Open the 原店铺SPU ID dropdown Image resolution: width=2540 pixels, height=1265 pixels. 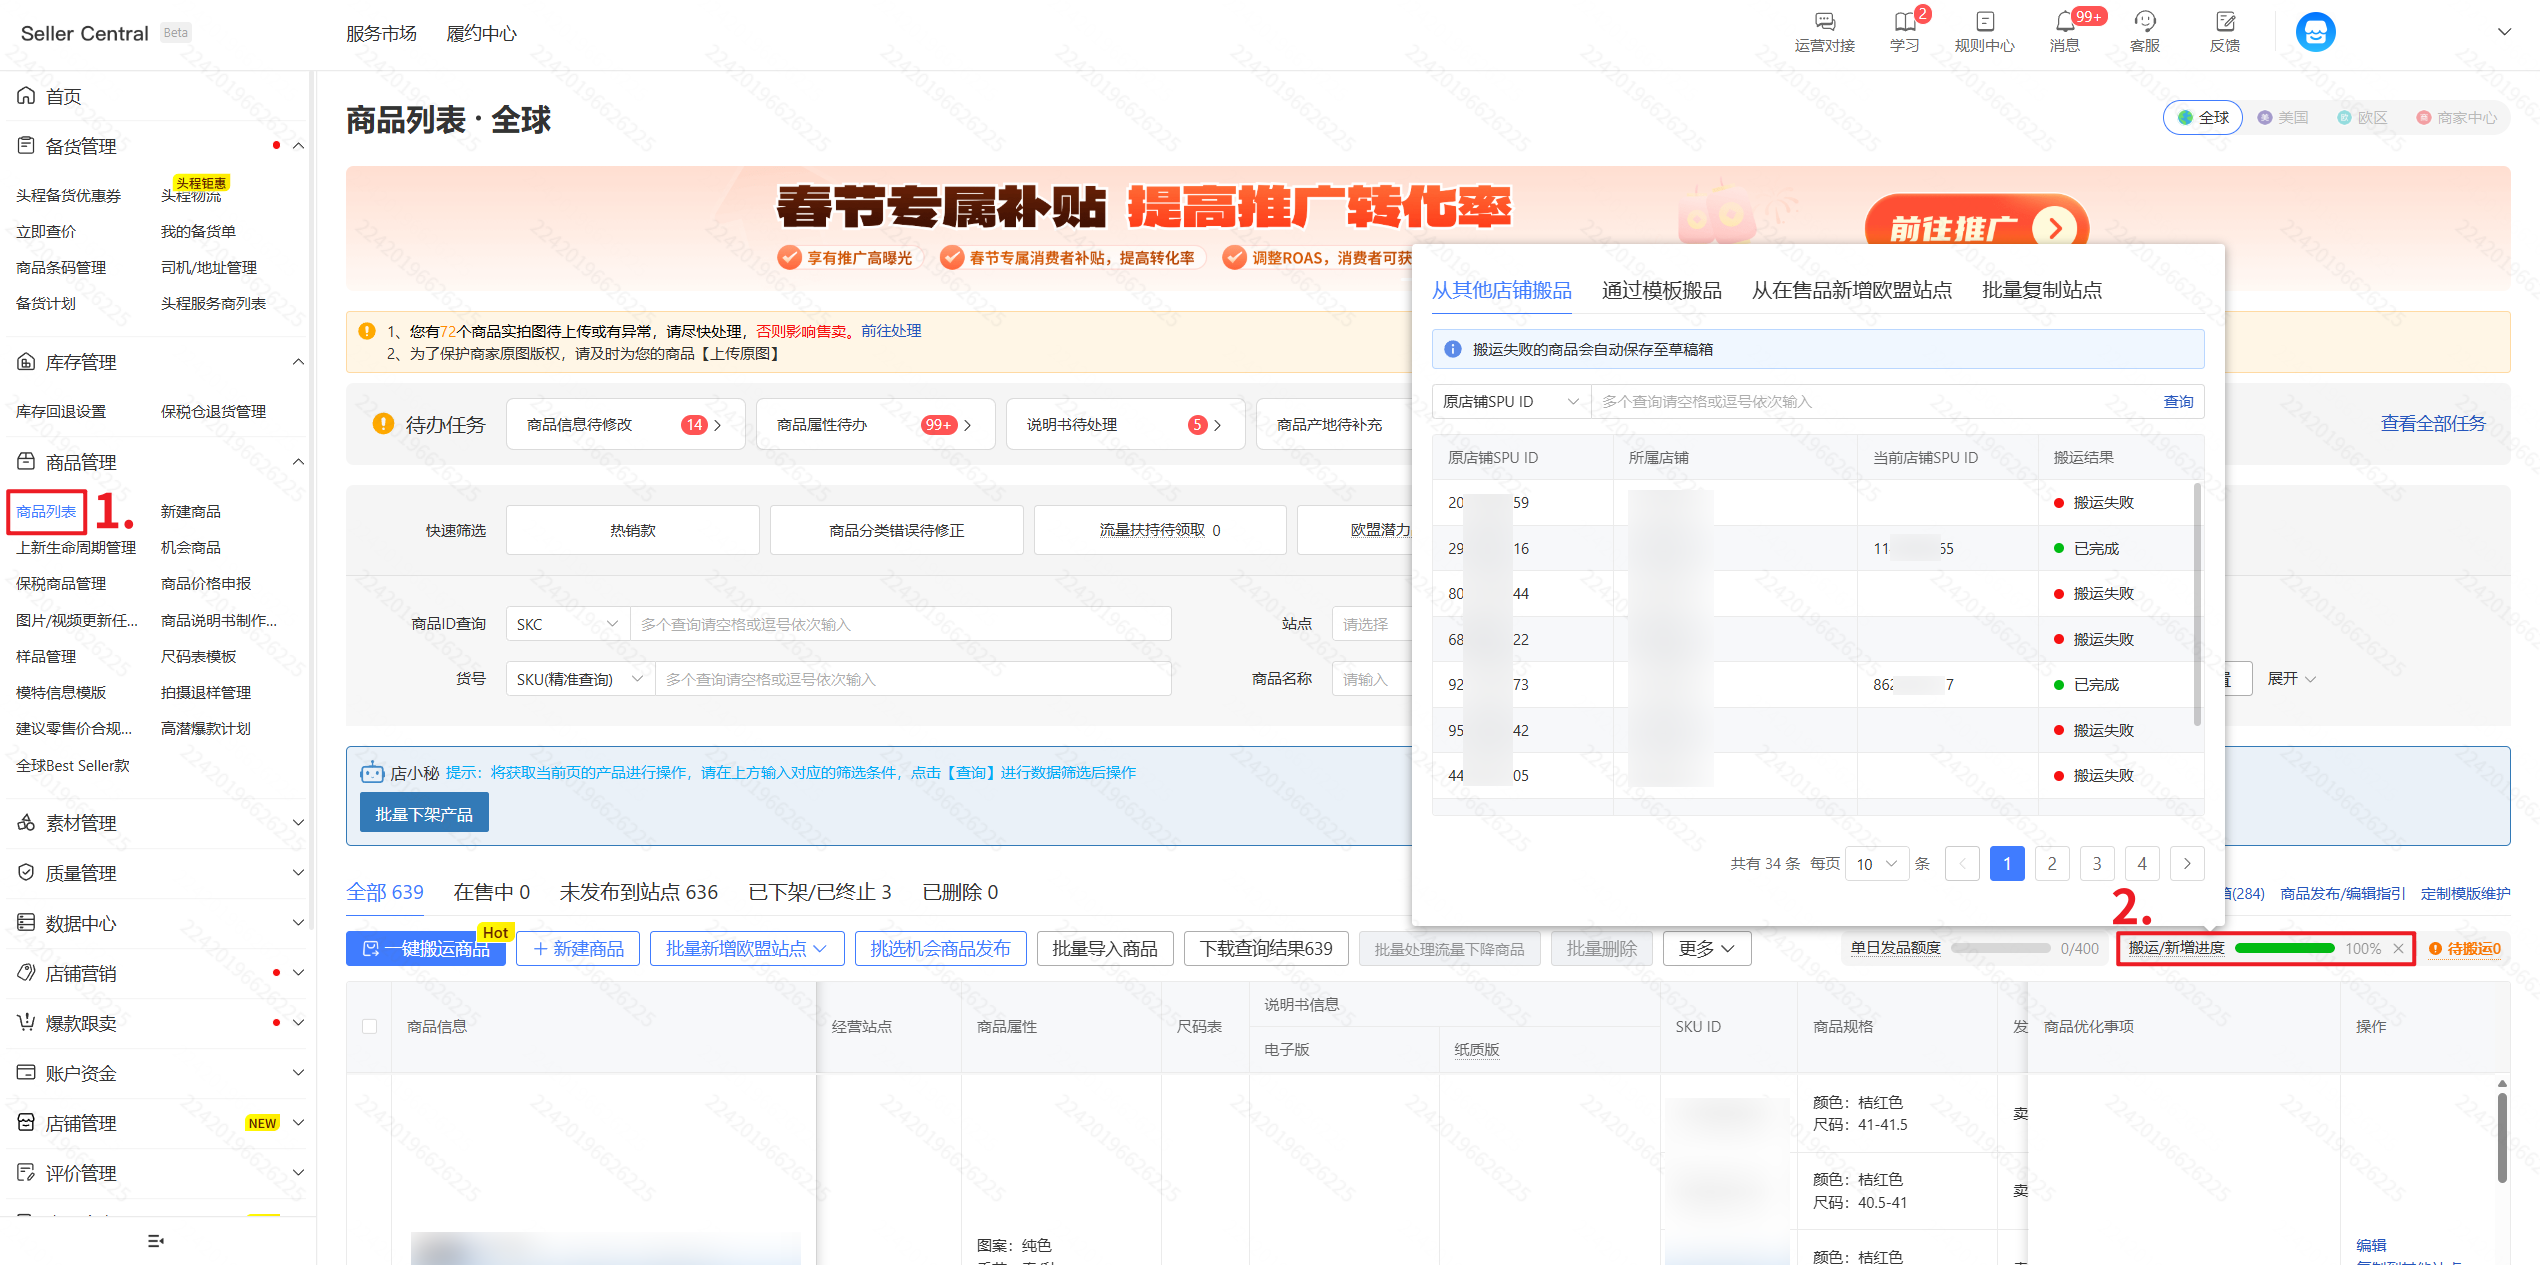point(1510,402)
